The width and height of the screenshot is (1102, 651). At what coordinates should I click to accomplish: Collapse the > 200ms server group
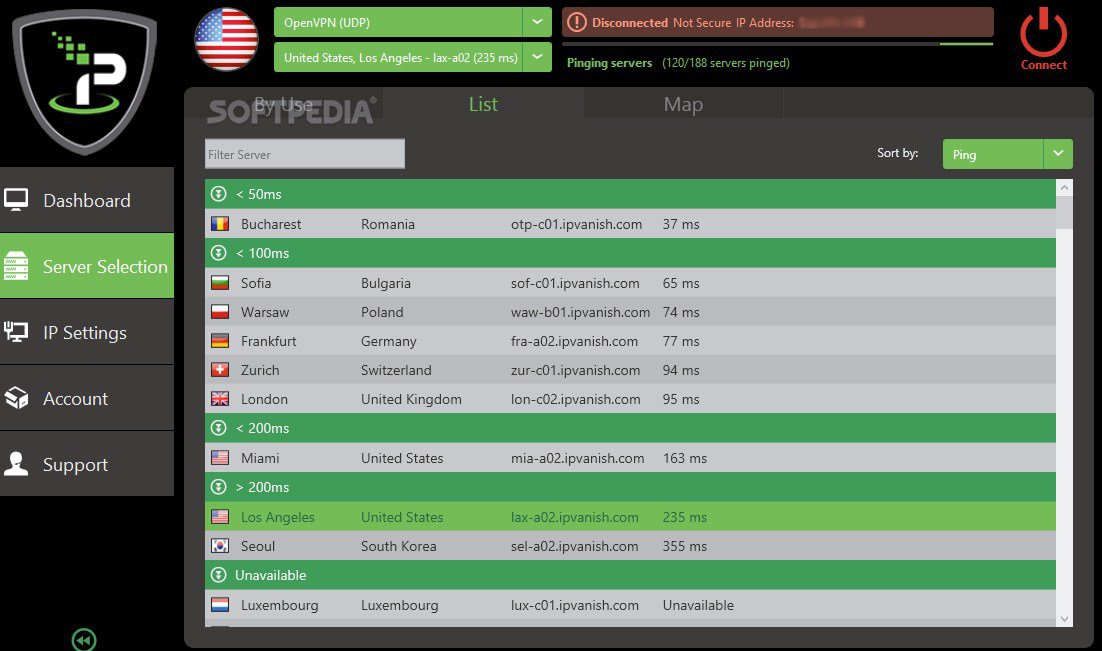[219, 486]
